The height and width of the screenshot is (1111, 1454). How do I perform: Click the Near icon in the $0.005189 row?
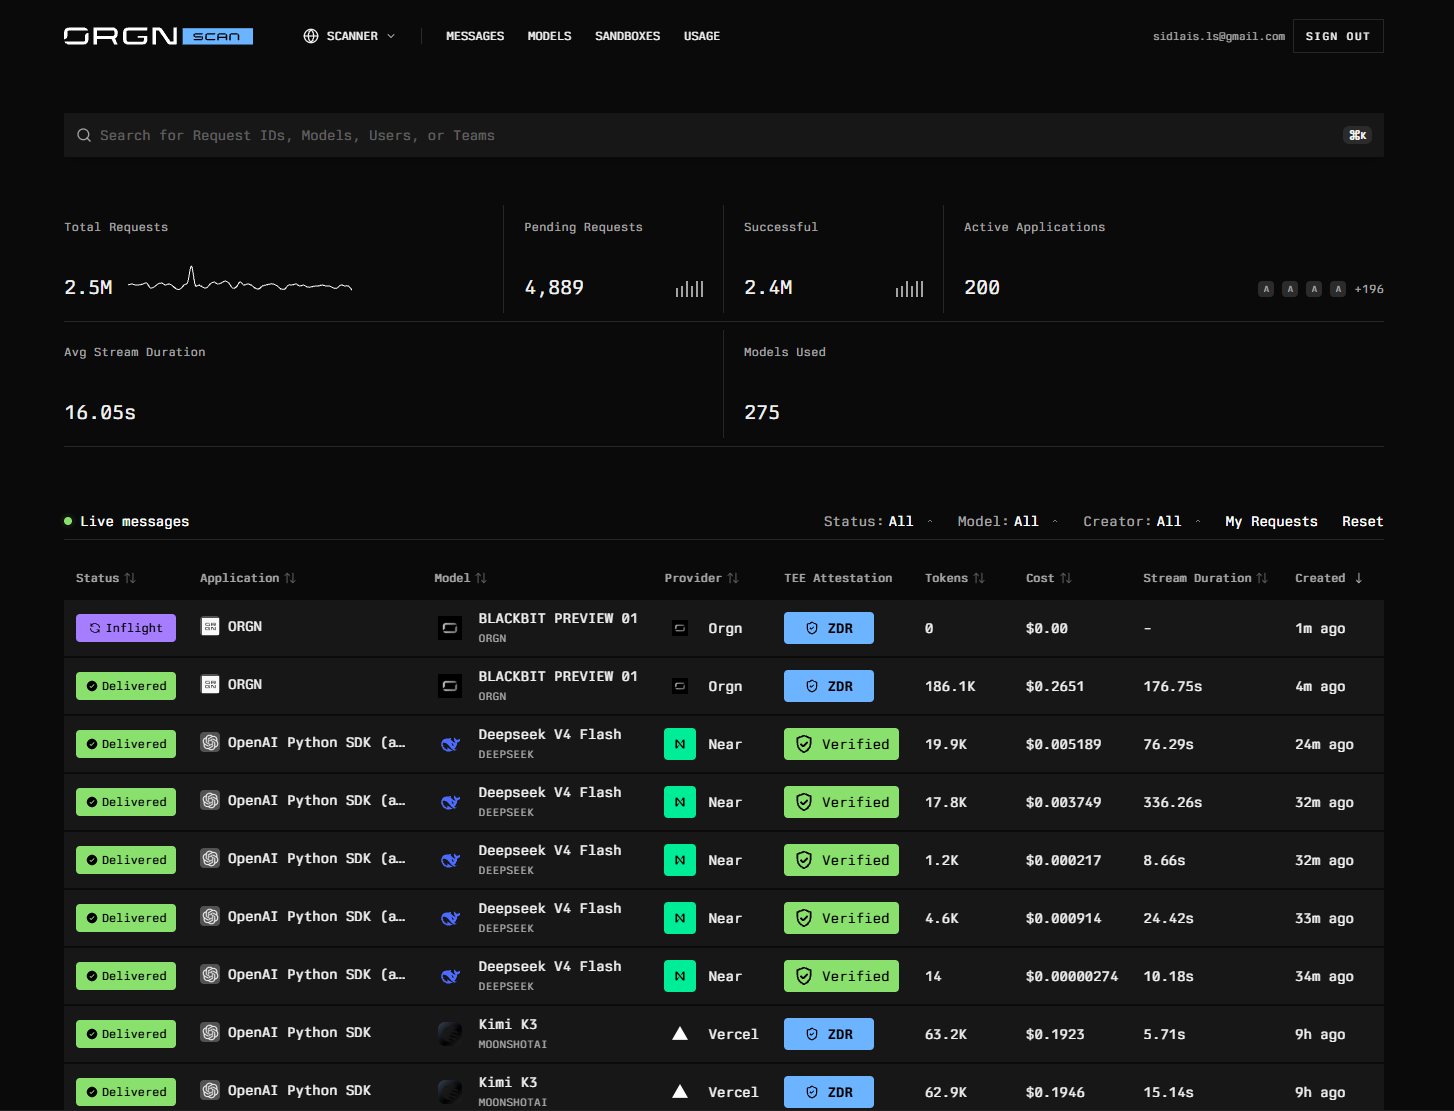click(680, 744)
